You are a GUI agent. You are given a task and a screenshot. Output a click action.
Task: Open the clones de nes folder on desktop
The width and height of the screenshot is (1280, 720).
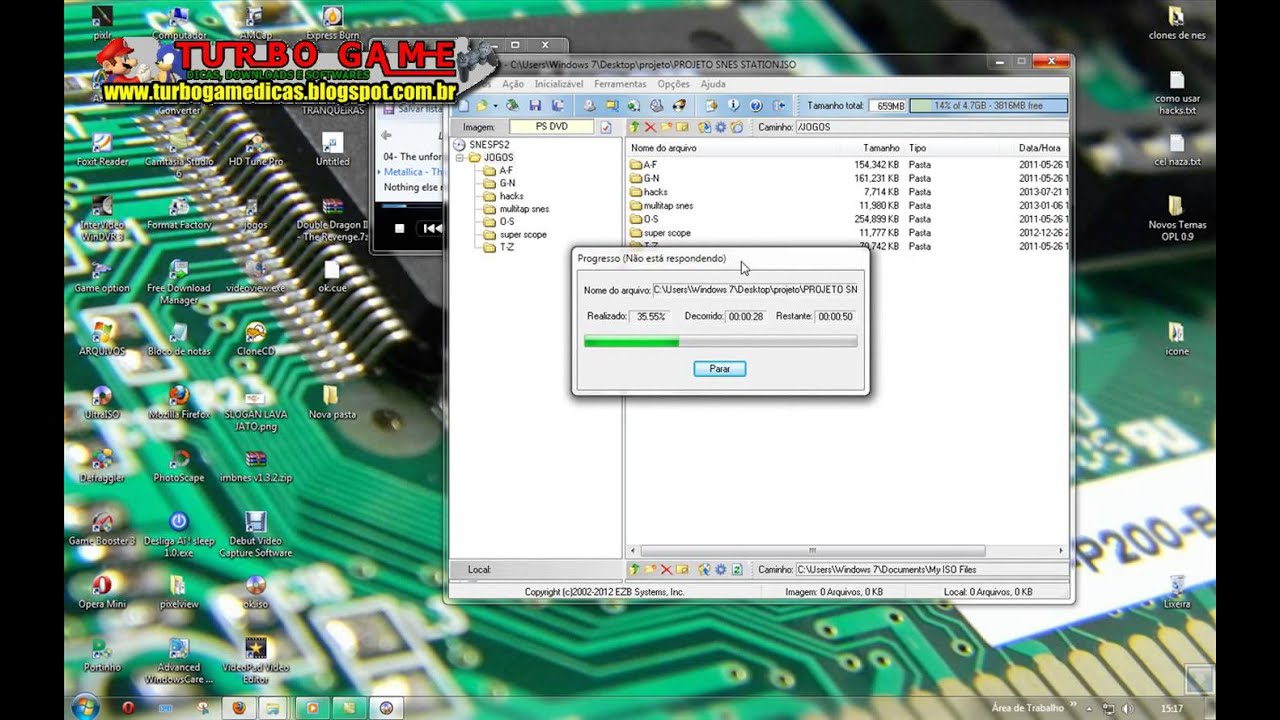pos(1177,22)
